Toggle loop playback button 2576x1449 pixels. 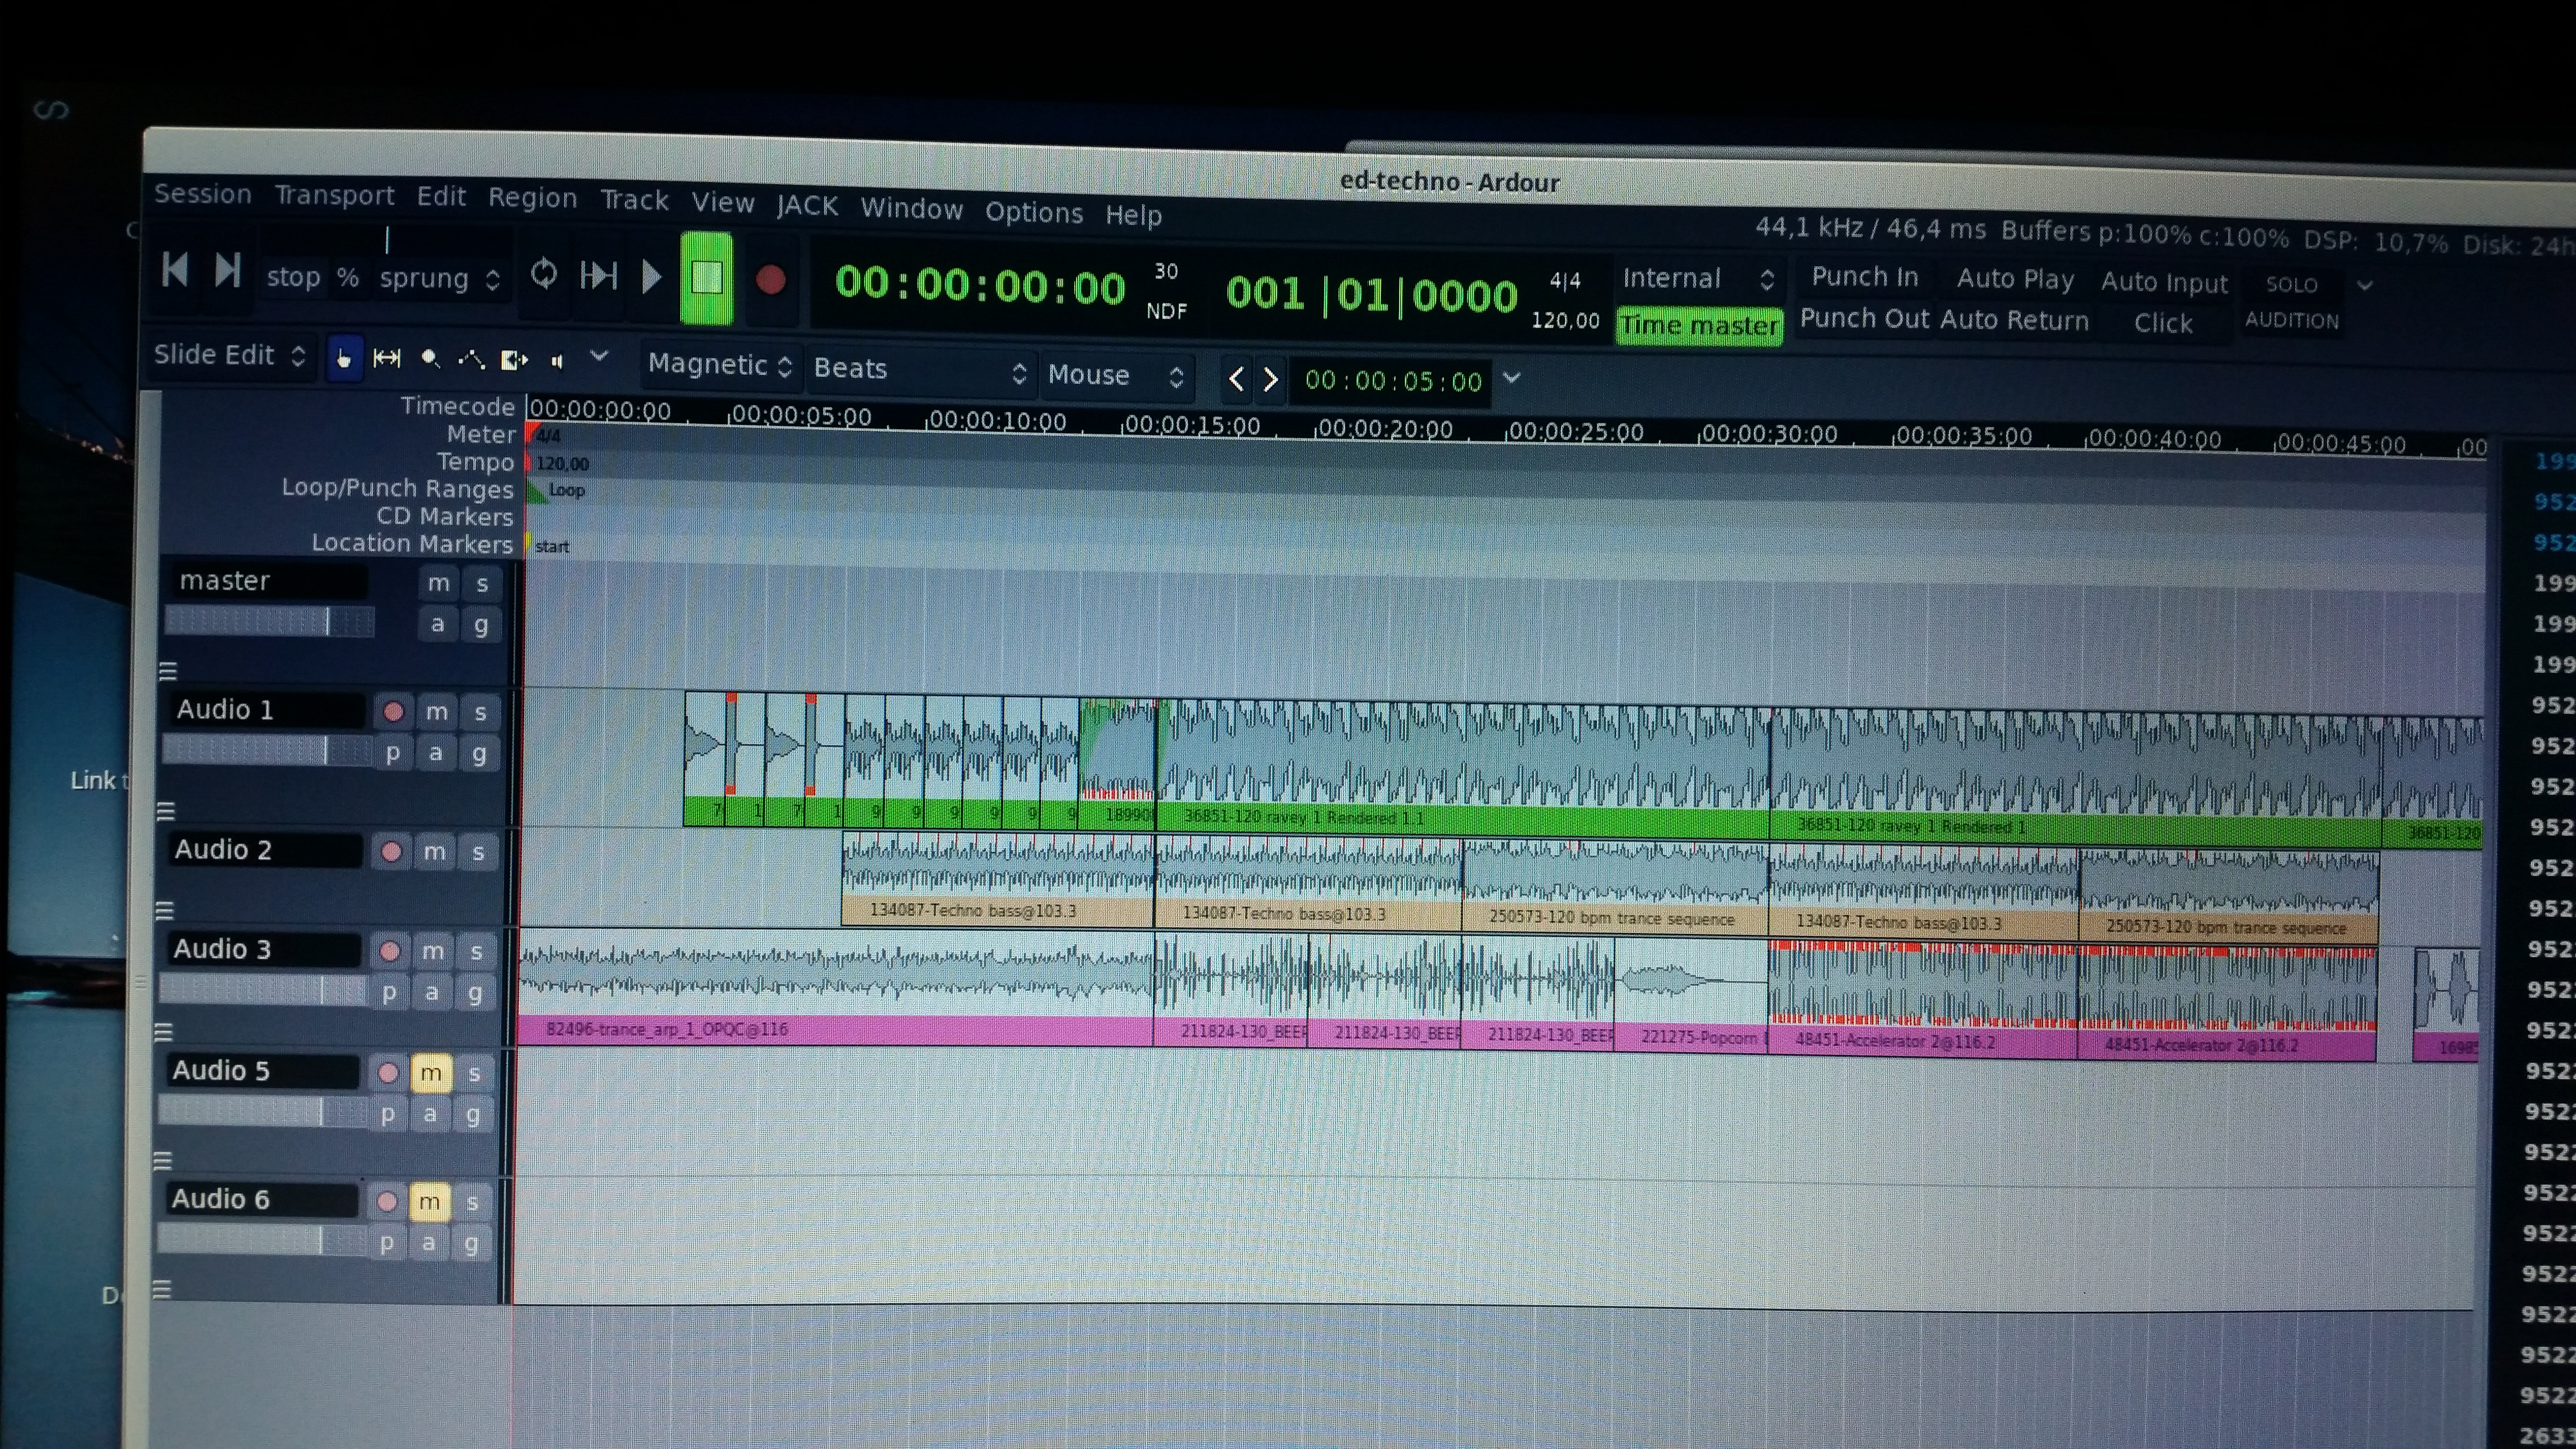tap(543, 273)
